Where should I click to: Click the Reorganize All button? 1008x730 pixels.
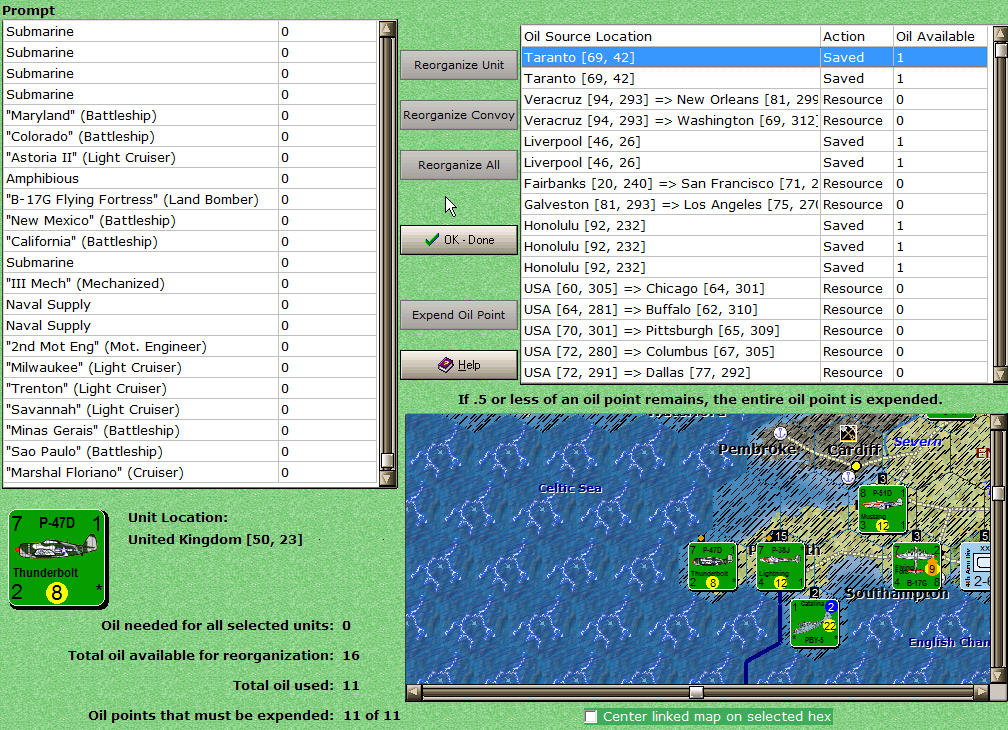[x=458, y=165]
